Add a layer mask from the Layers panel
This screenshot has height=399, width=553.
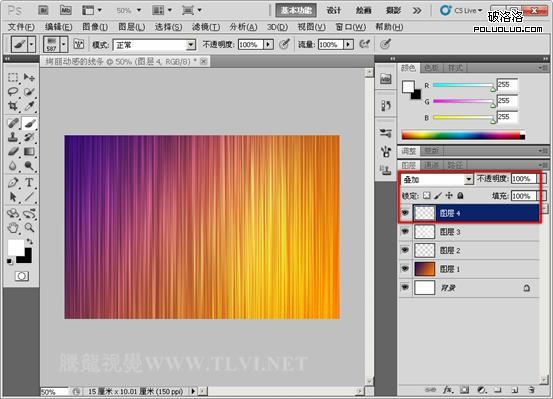(x=464, y=390)
